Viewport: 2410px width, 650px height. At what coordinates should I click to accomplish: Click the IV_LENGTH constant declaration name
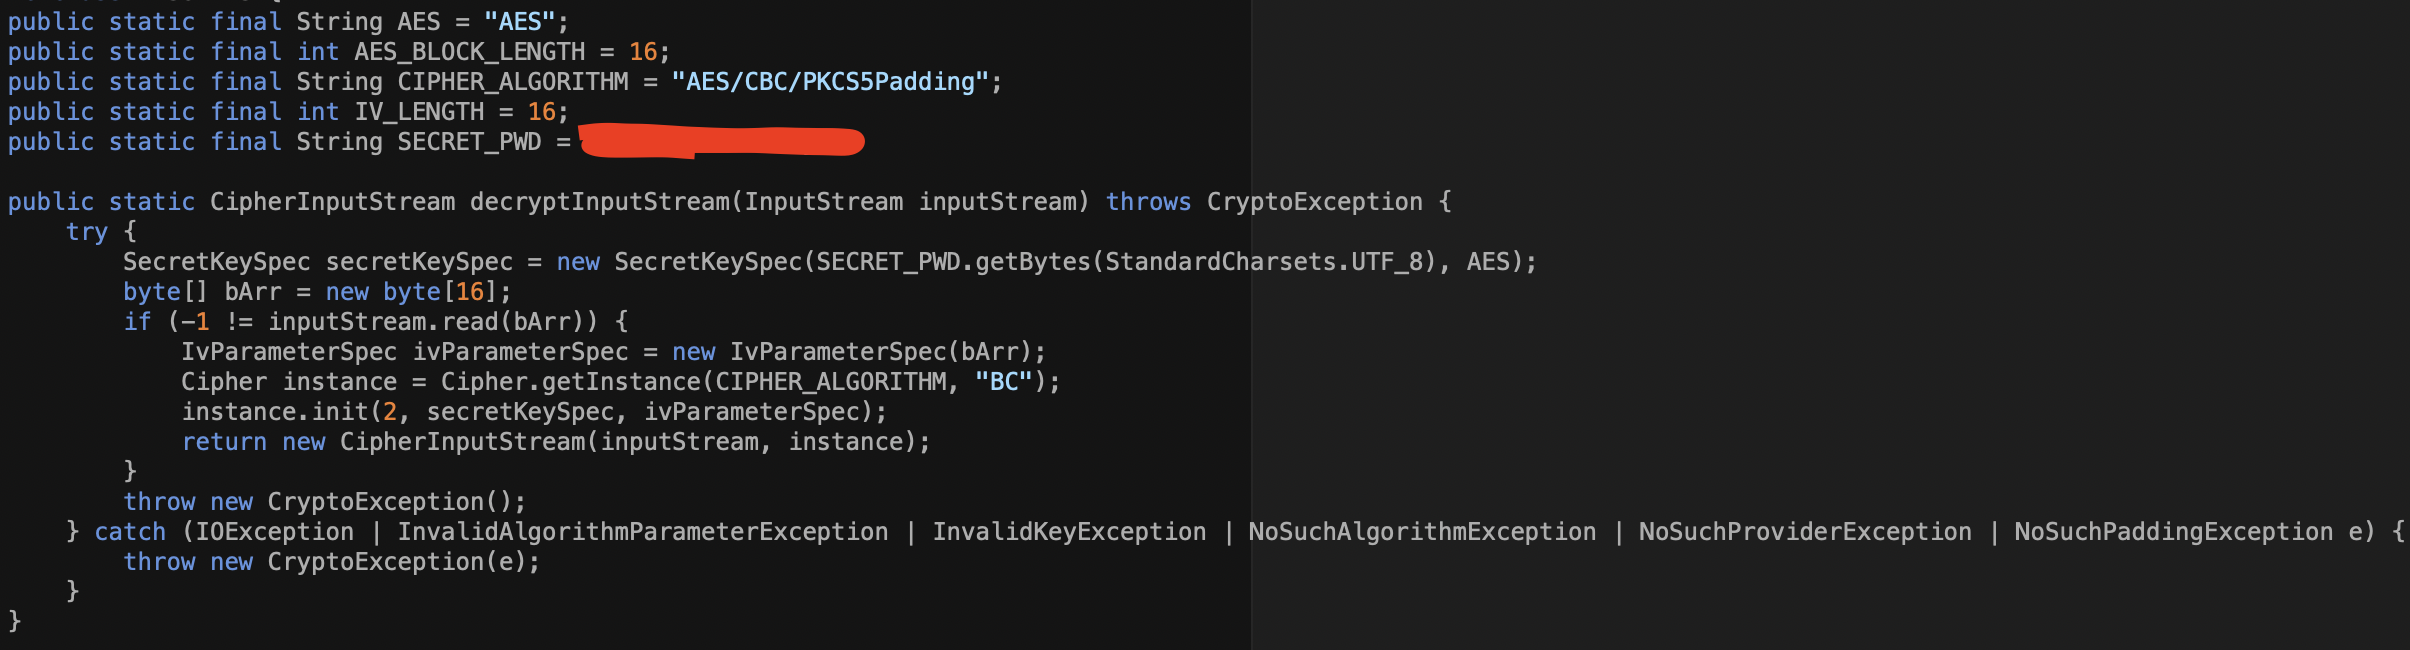(x=419, y=112)
